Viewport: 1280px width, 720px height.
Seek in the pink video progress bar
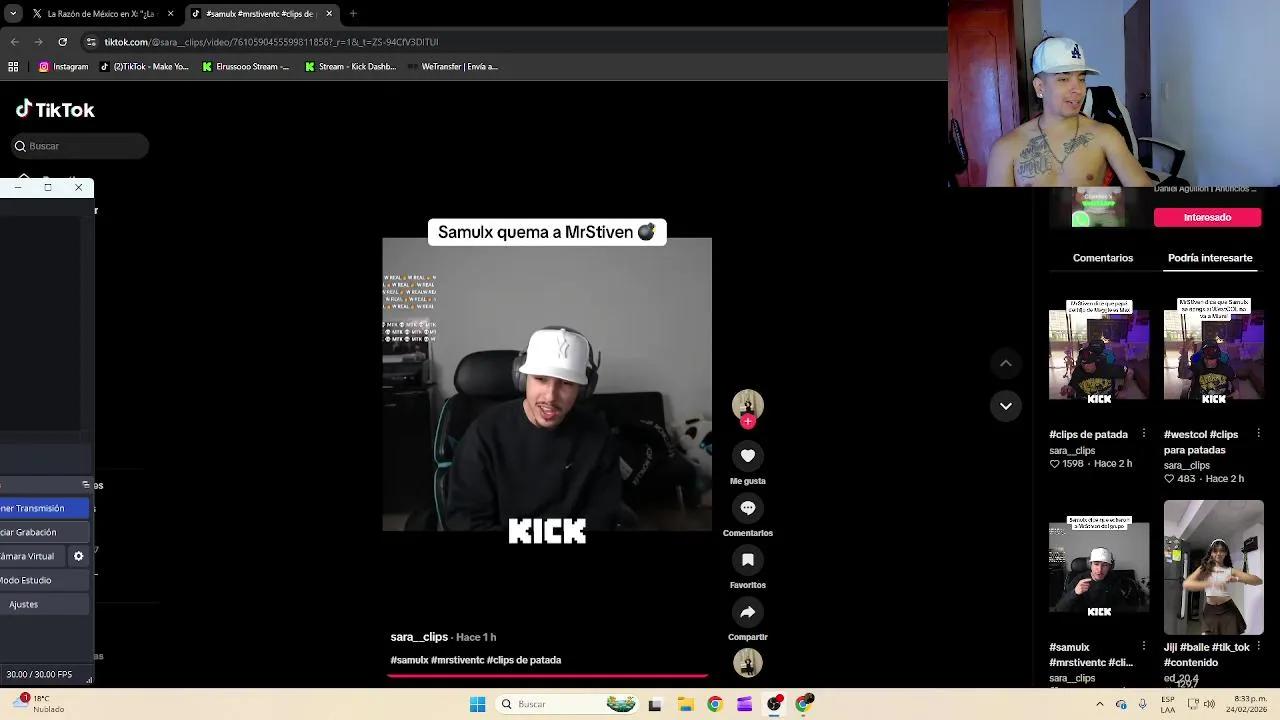(x=547, y=676)
